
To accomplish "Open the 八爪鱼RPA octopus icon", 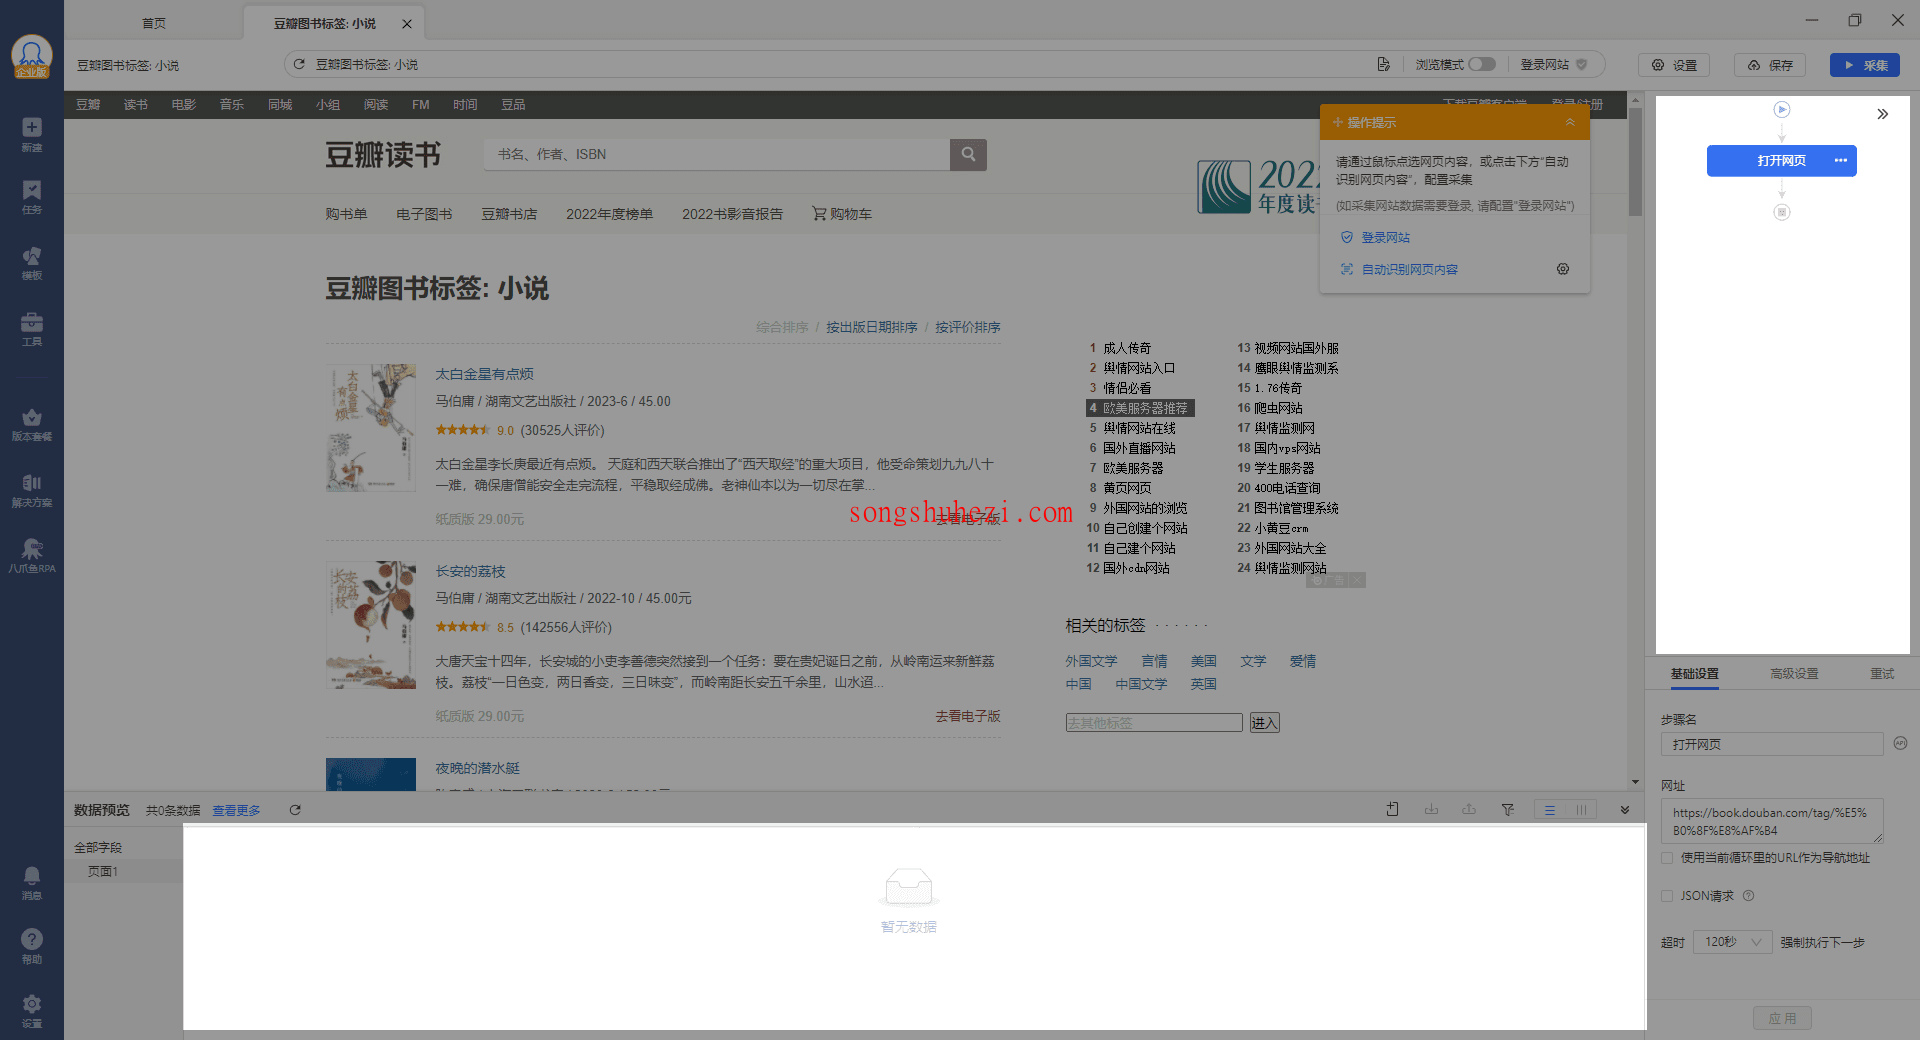I will point(32,556).
